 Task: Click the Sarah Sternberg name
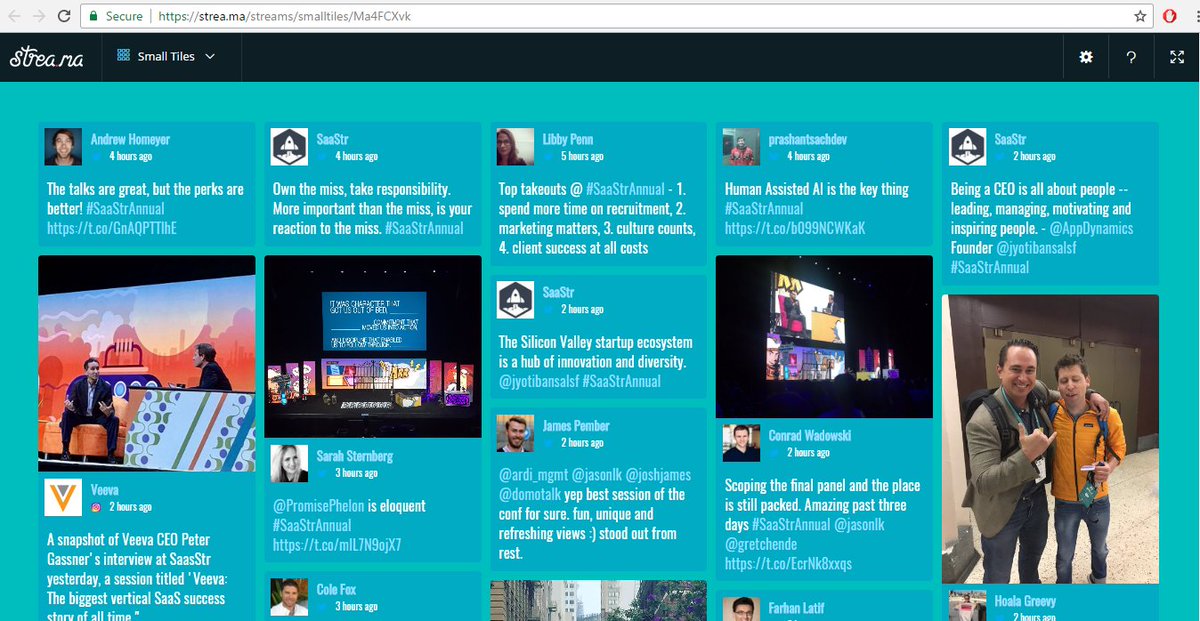click(x=355, y=456)
